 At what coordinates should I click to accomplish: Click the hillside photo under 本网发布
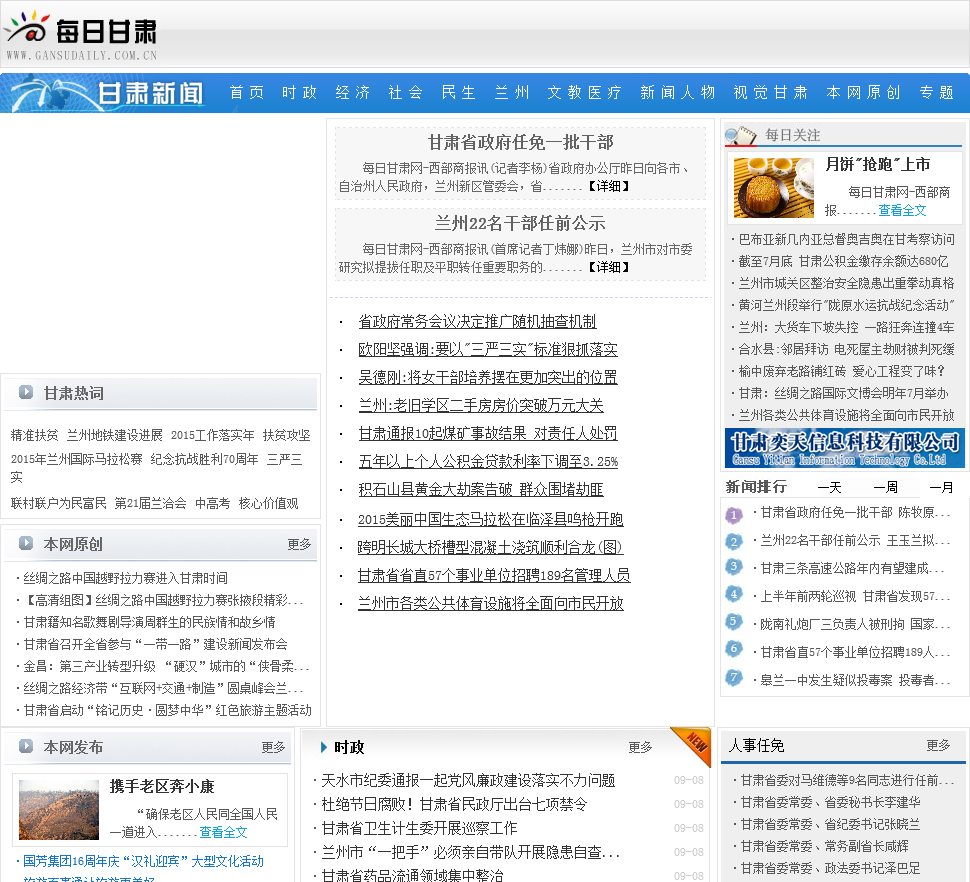[59, 810]
